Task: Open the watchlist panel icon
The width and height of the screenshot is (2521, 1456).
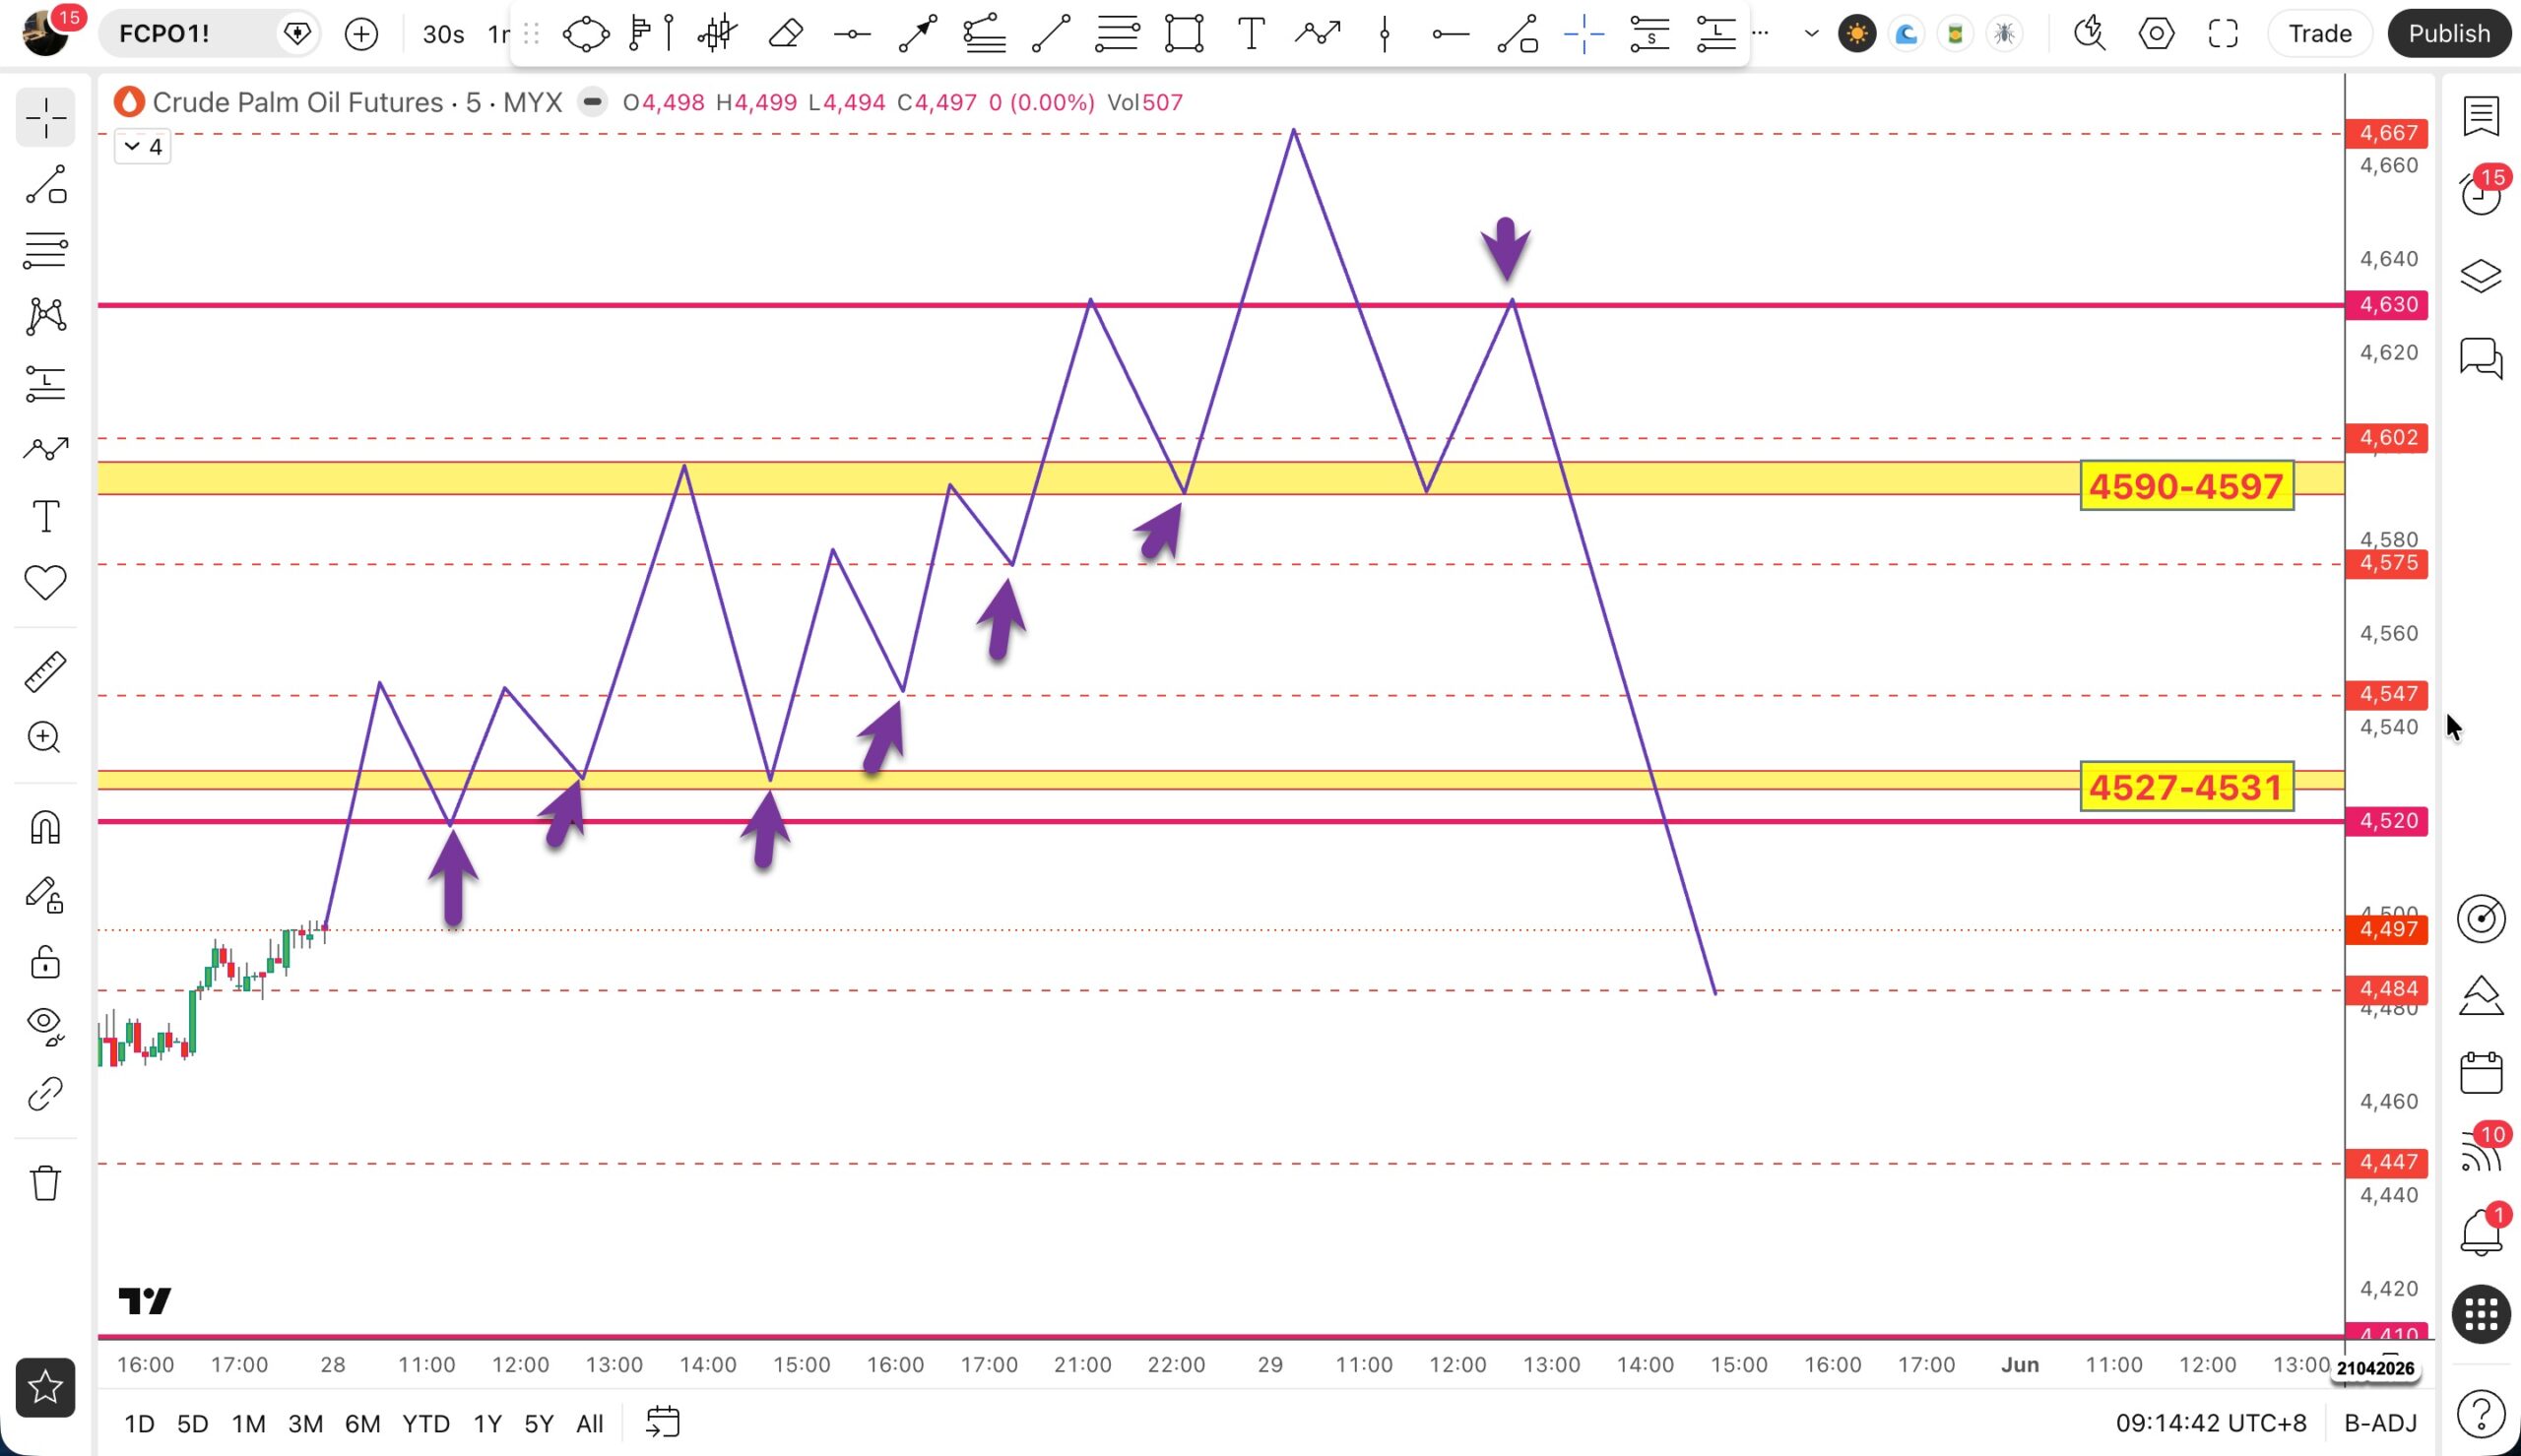Action: pos(2481,115)
